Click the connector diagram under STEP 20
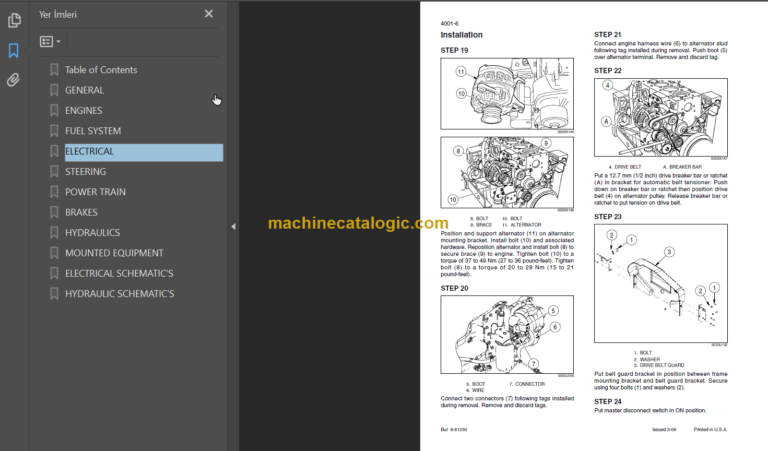This screenshot has width=768, height=451. coord(507,334)
